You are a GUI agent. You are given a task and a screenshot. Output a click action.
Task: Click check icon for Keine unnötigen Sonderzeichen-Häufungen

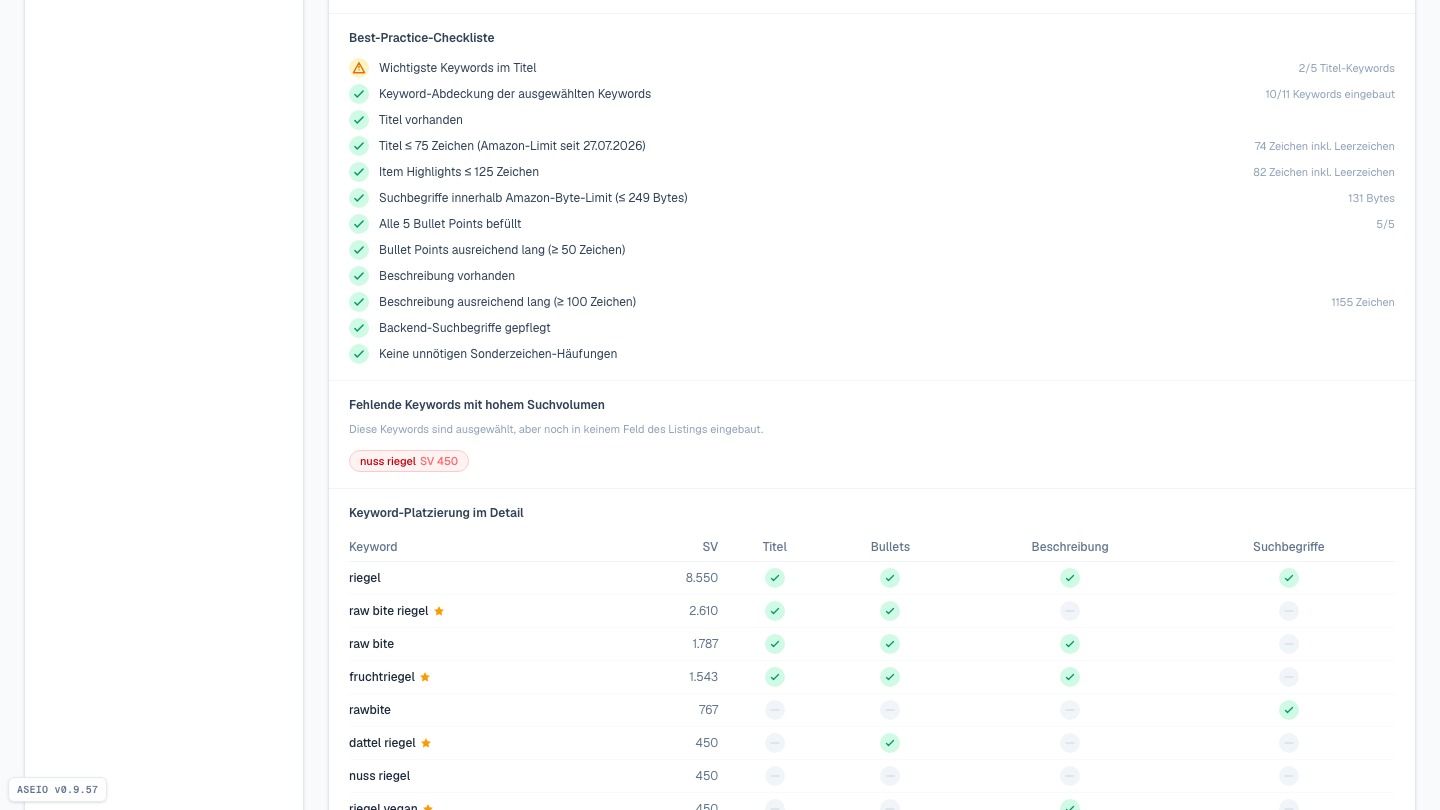359,354
